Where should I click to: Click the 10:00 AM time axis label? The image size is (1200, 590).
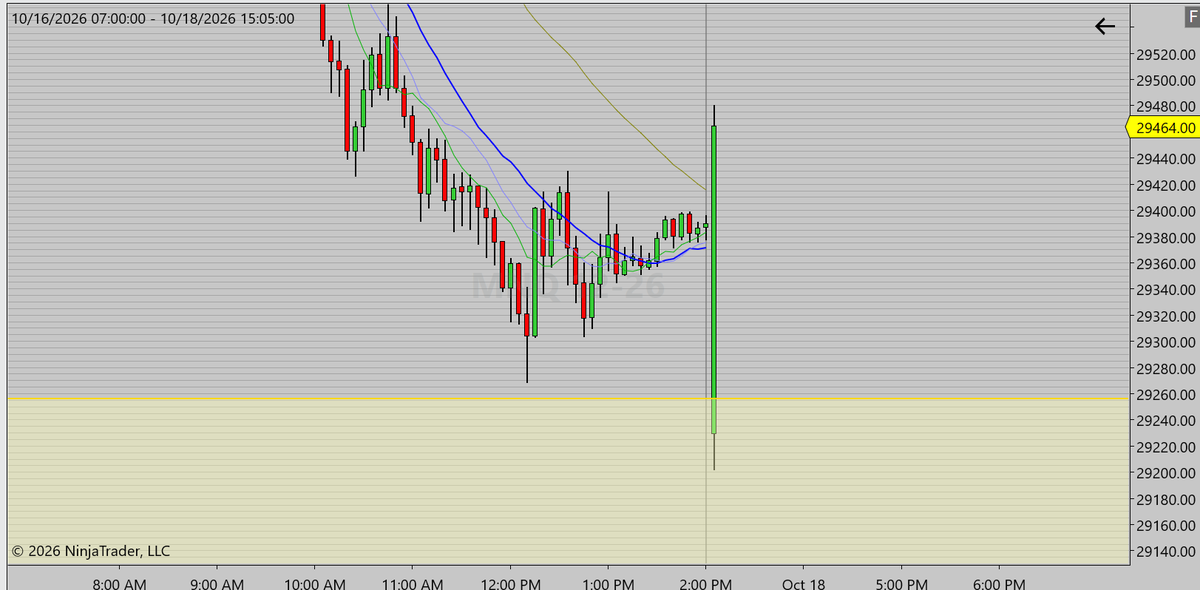click(314, 584)
